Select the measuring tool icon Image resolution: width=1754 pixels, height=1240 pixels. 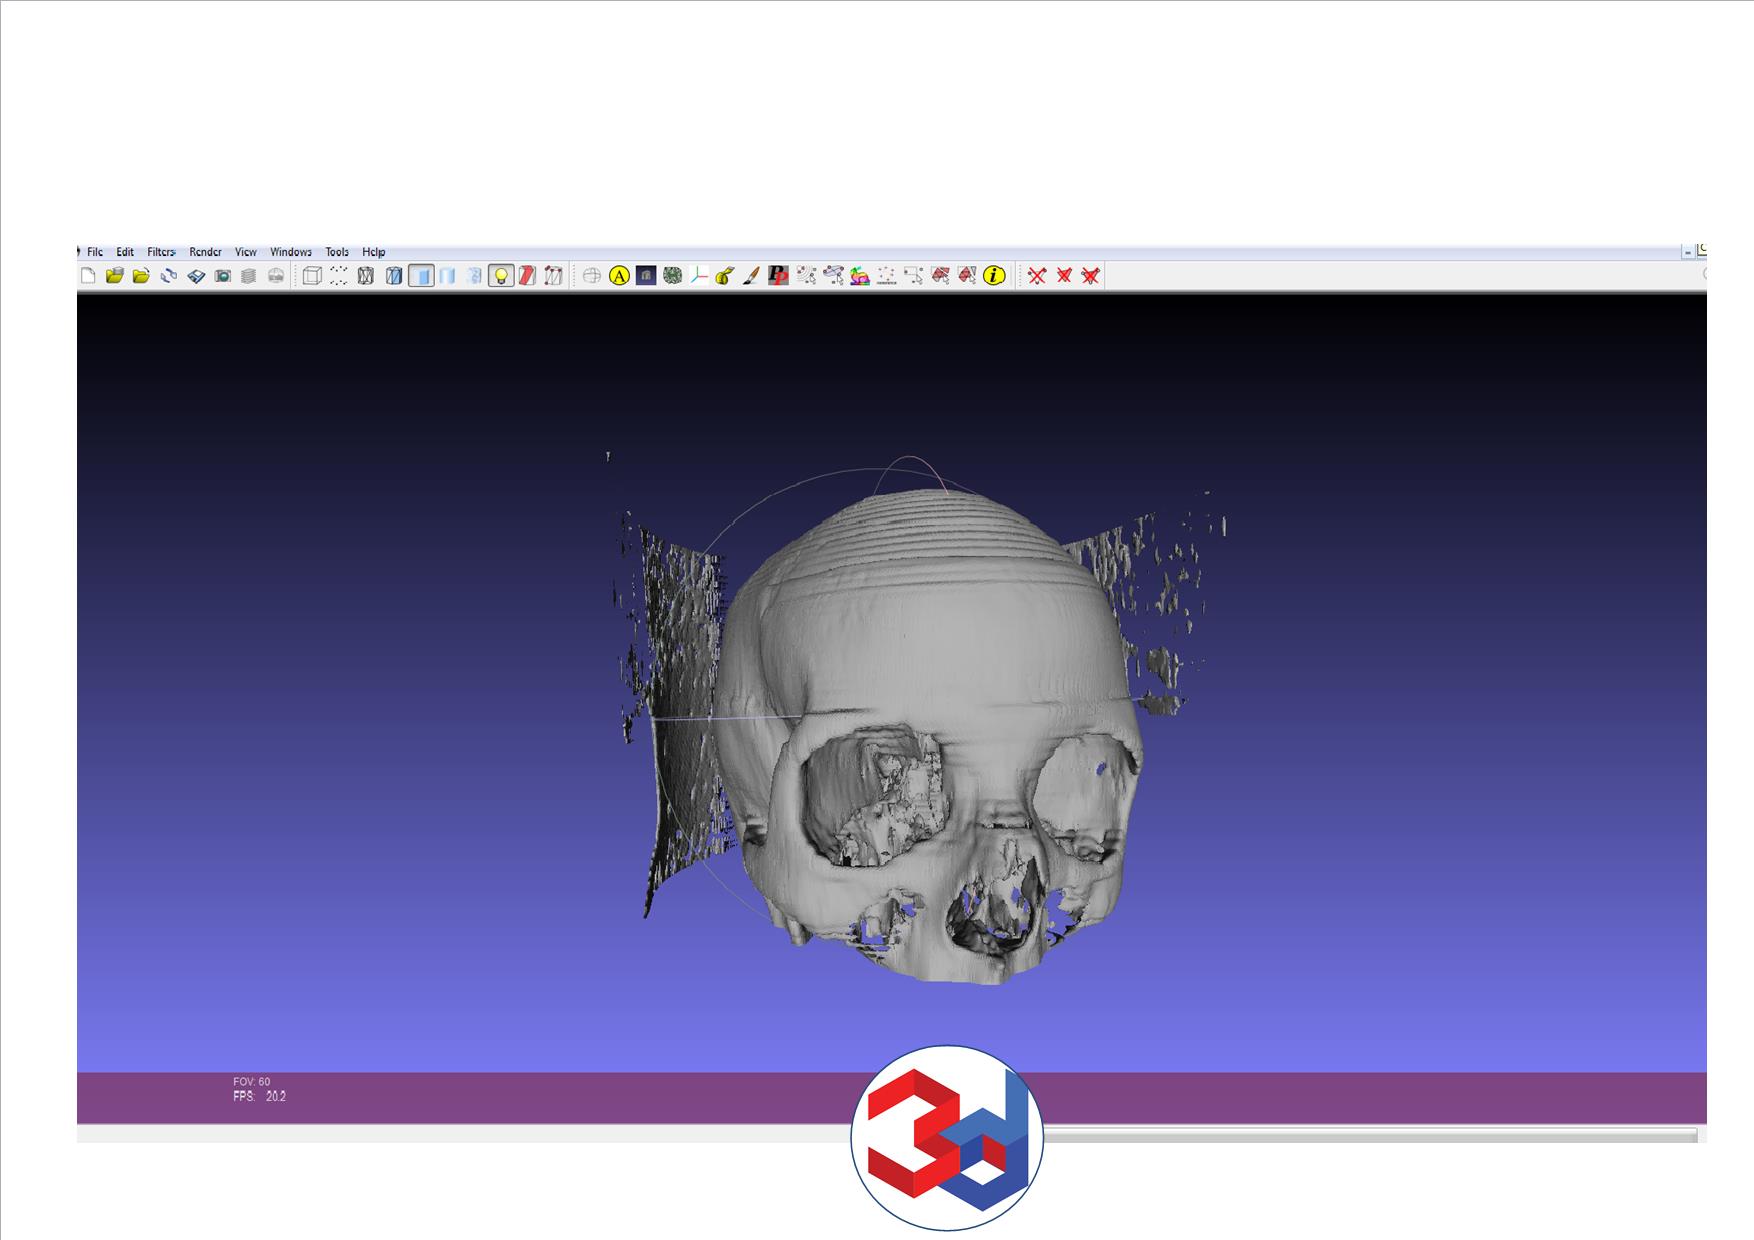[725, 276]
